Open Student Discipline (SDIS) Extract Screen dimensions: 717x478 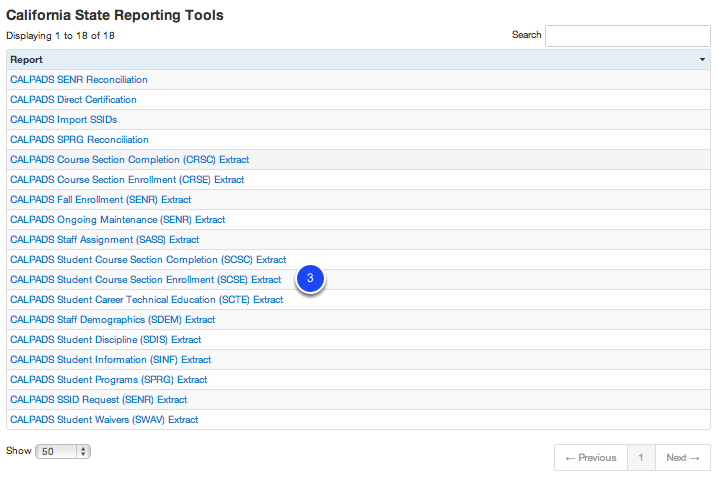click(x=106, y=340)
